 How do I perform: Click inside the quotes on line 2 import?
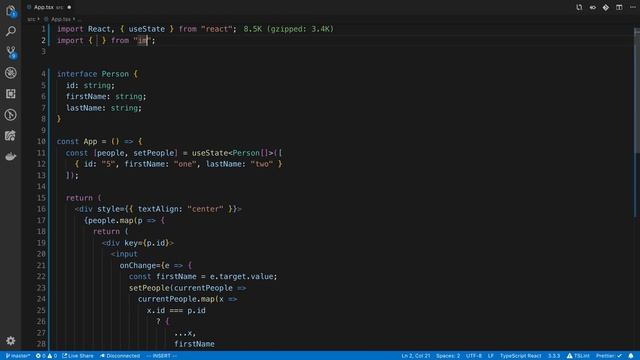[142, 40]
